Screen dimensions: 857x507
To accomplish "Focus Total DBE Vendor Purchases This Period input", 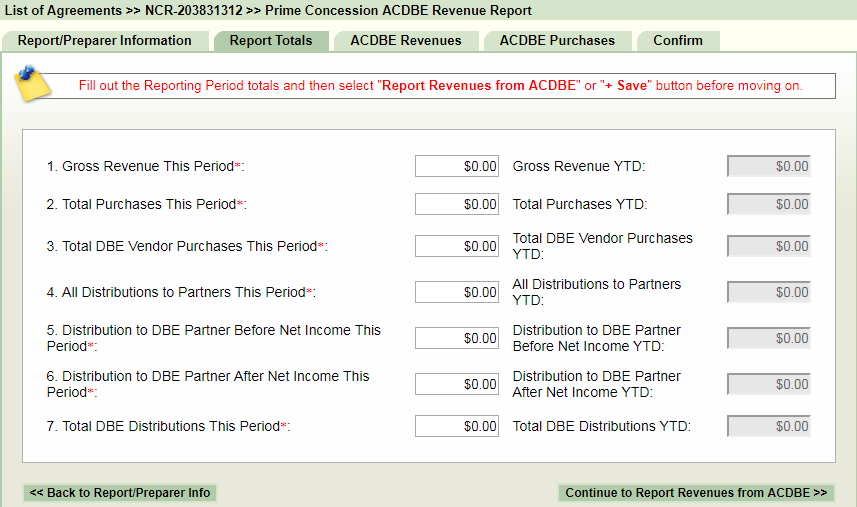I will point(457,246).
